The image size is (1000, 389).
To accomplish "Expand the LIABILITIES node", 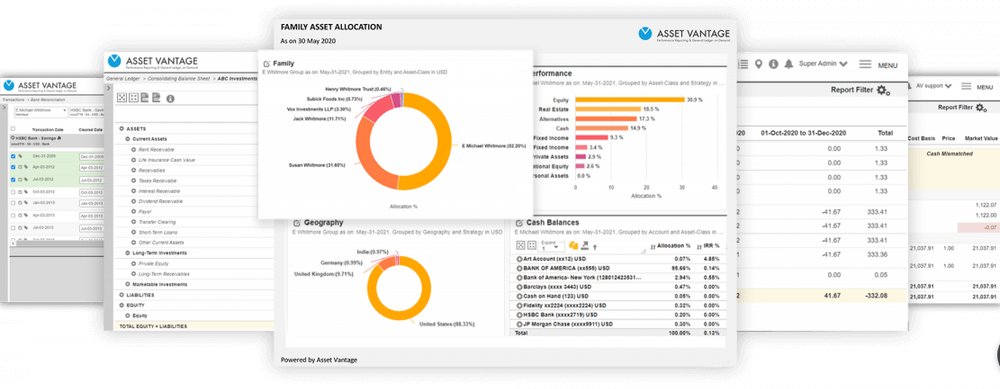I will coord(121,295).
